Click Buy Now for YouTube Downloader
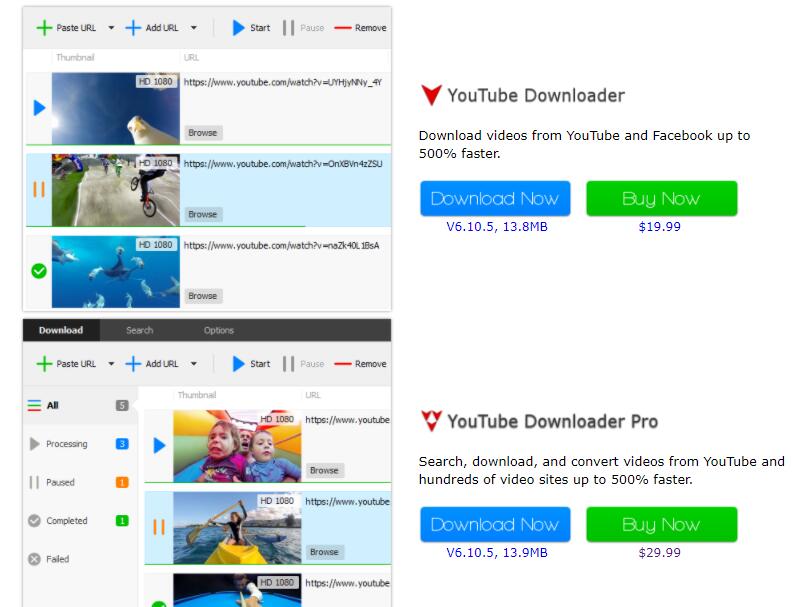 click(661, 198)
